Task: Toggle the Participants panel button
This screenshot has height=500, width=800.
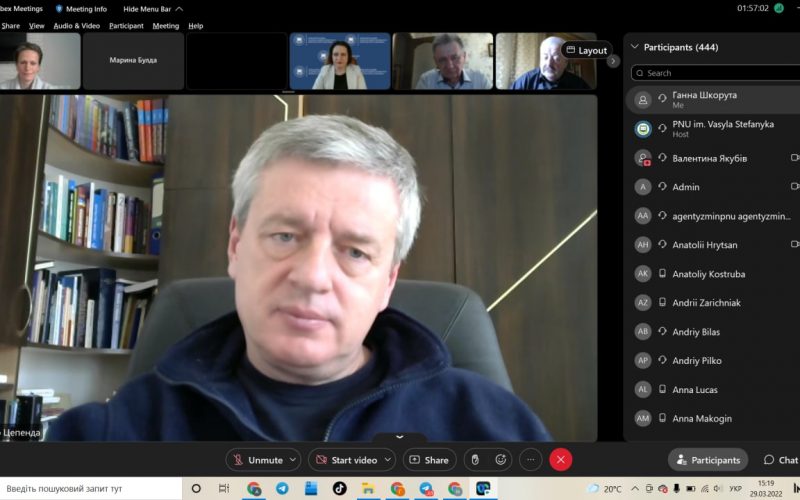Action: (708, 460)
